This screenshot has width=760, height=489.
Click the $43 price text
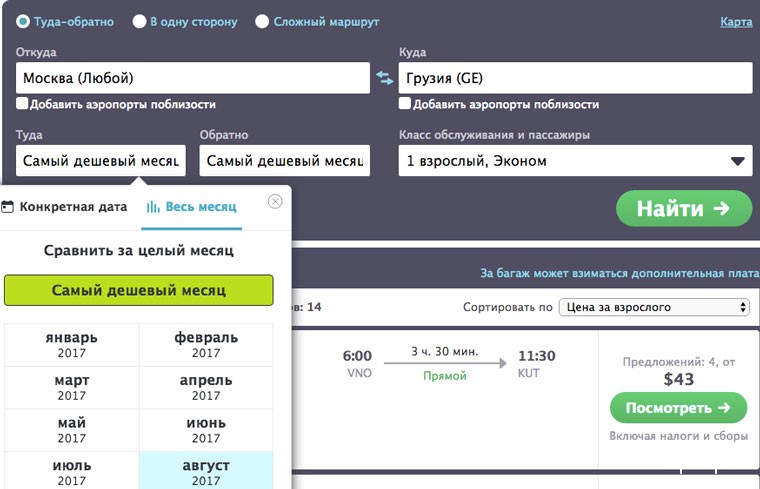(x=679, y=379)
